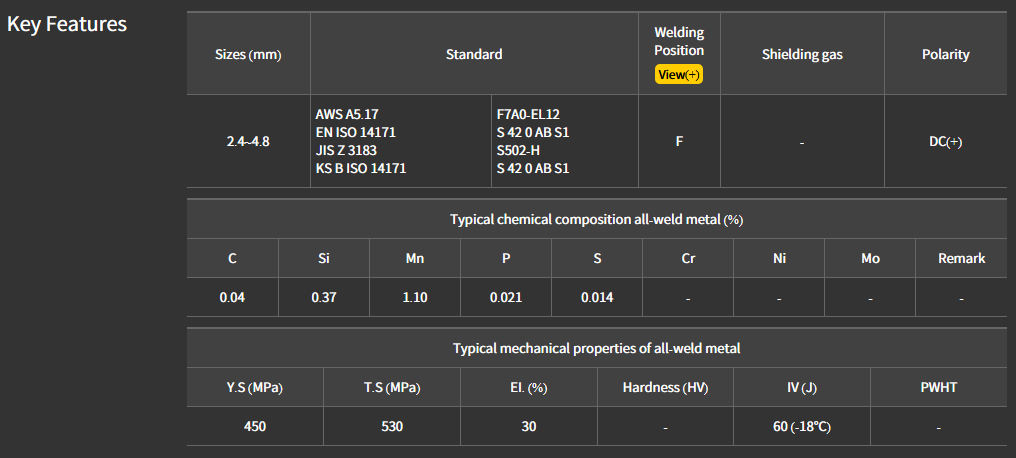Screen dimensions: 1016x458
Task: Click the S502-H classification text
Action: [518, 150]
